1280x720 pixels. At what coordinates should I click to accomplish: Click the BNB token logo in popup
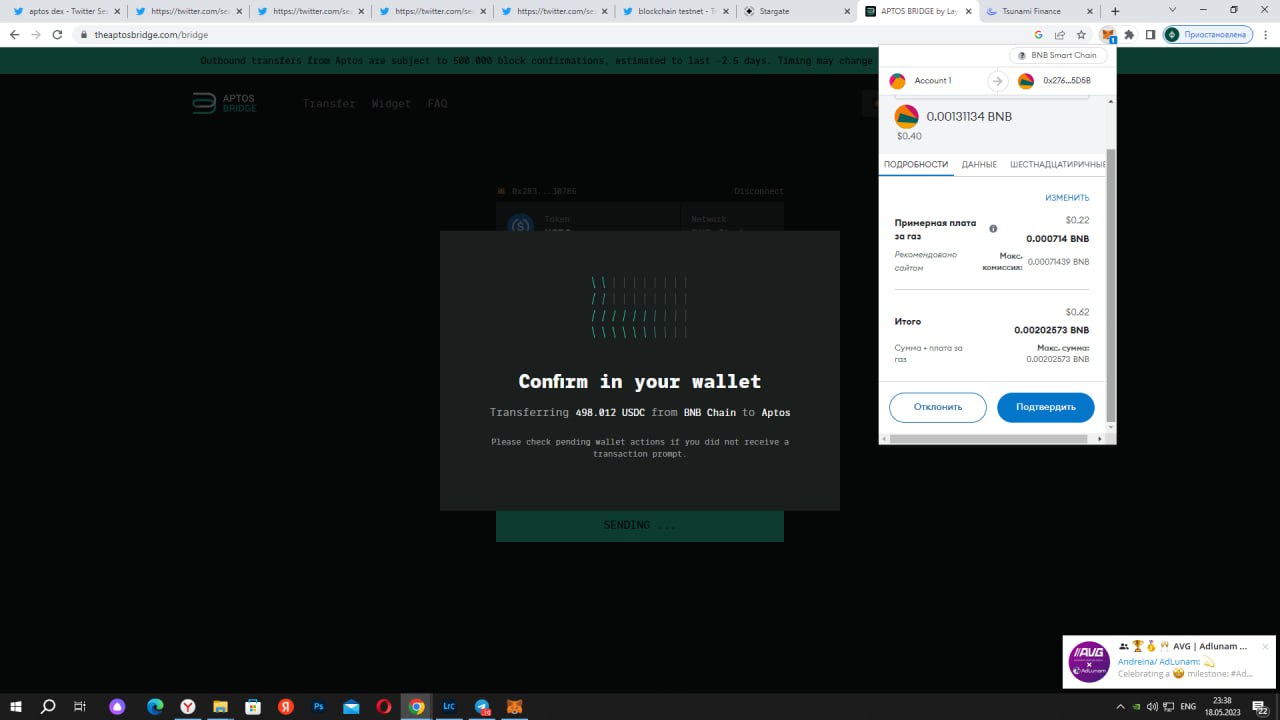(906, 117)
